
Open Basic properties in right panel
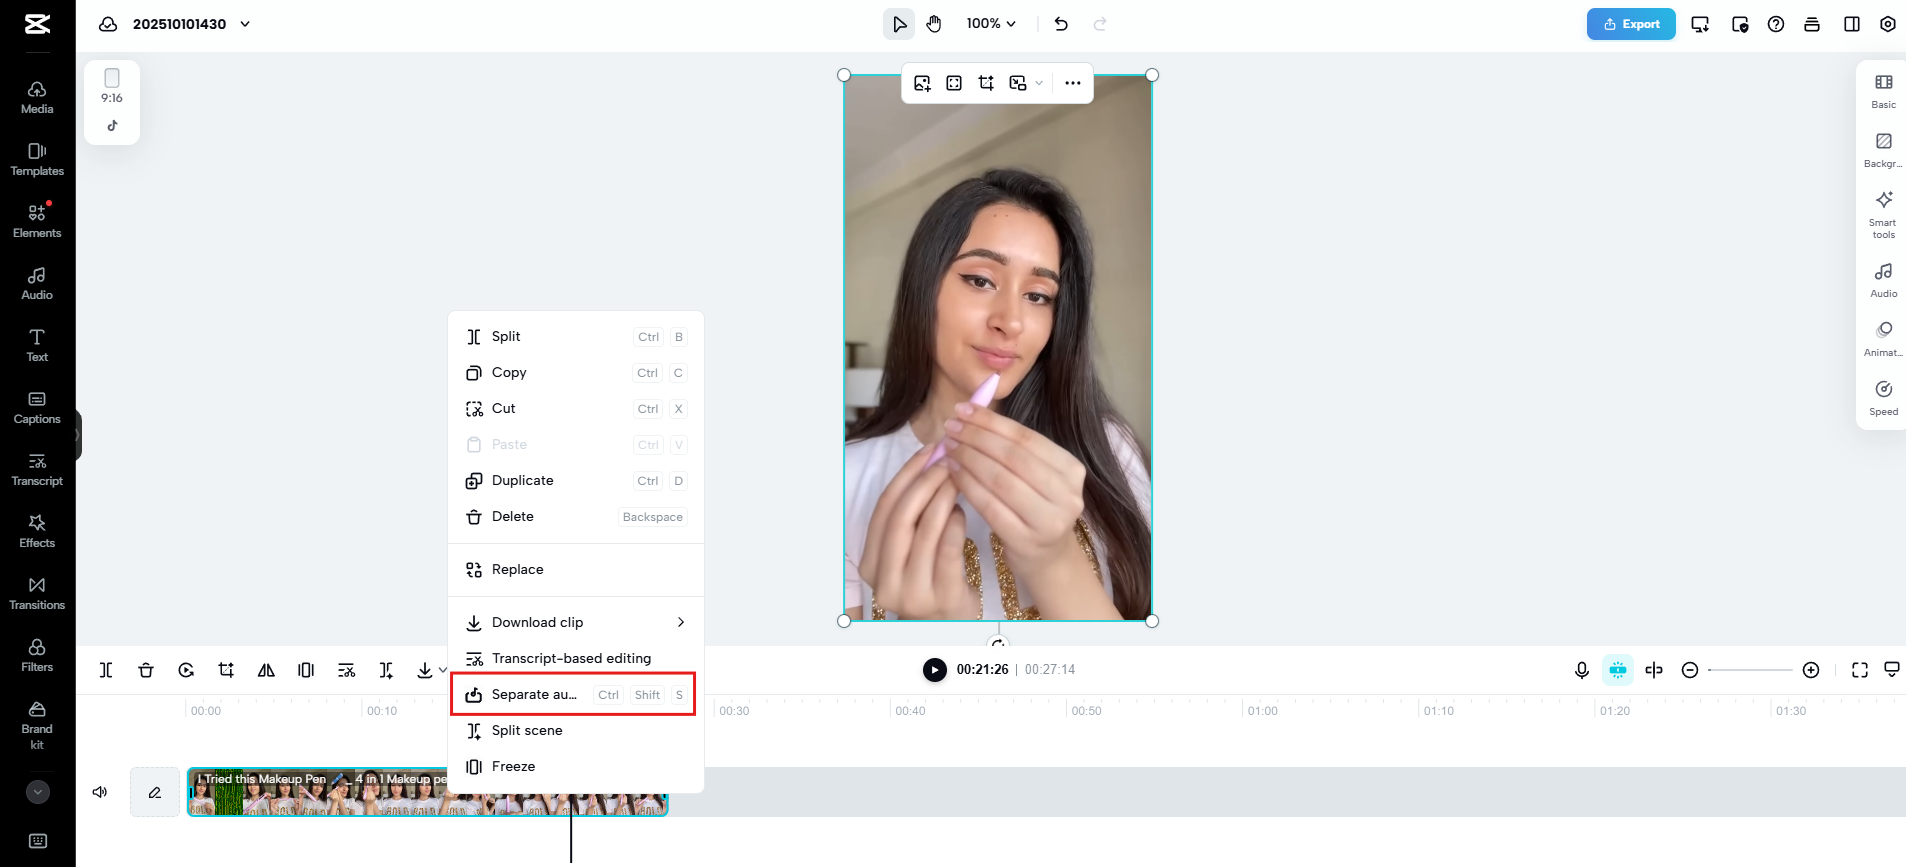point(1884,91)
